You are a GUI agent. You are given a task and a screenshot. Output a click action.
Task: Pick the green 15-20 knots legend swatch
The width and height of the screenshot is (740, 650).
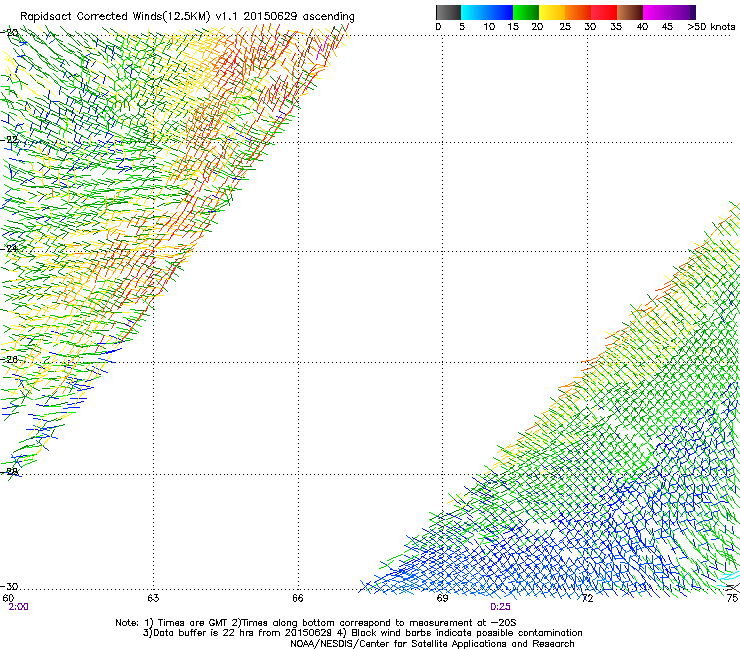[x=526, y=12]
